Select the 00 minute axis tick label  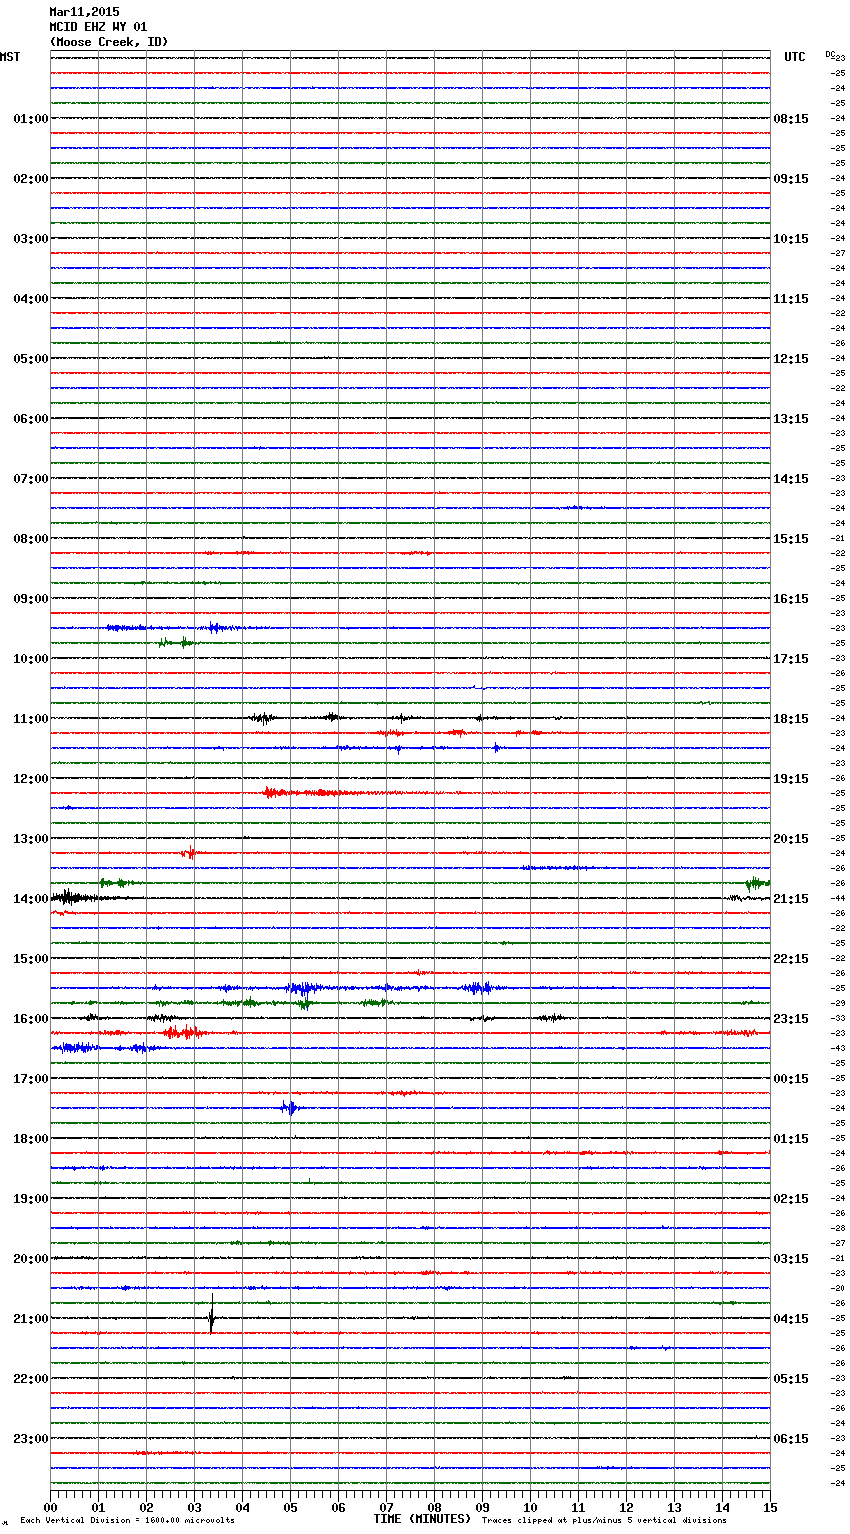pos(50,1507)
